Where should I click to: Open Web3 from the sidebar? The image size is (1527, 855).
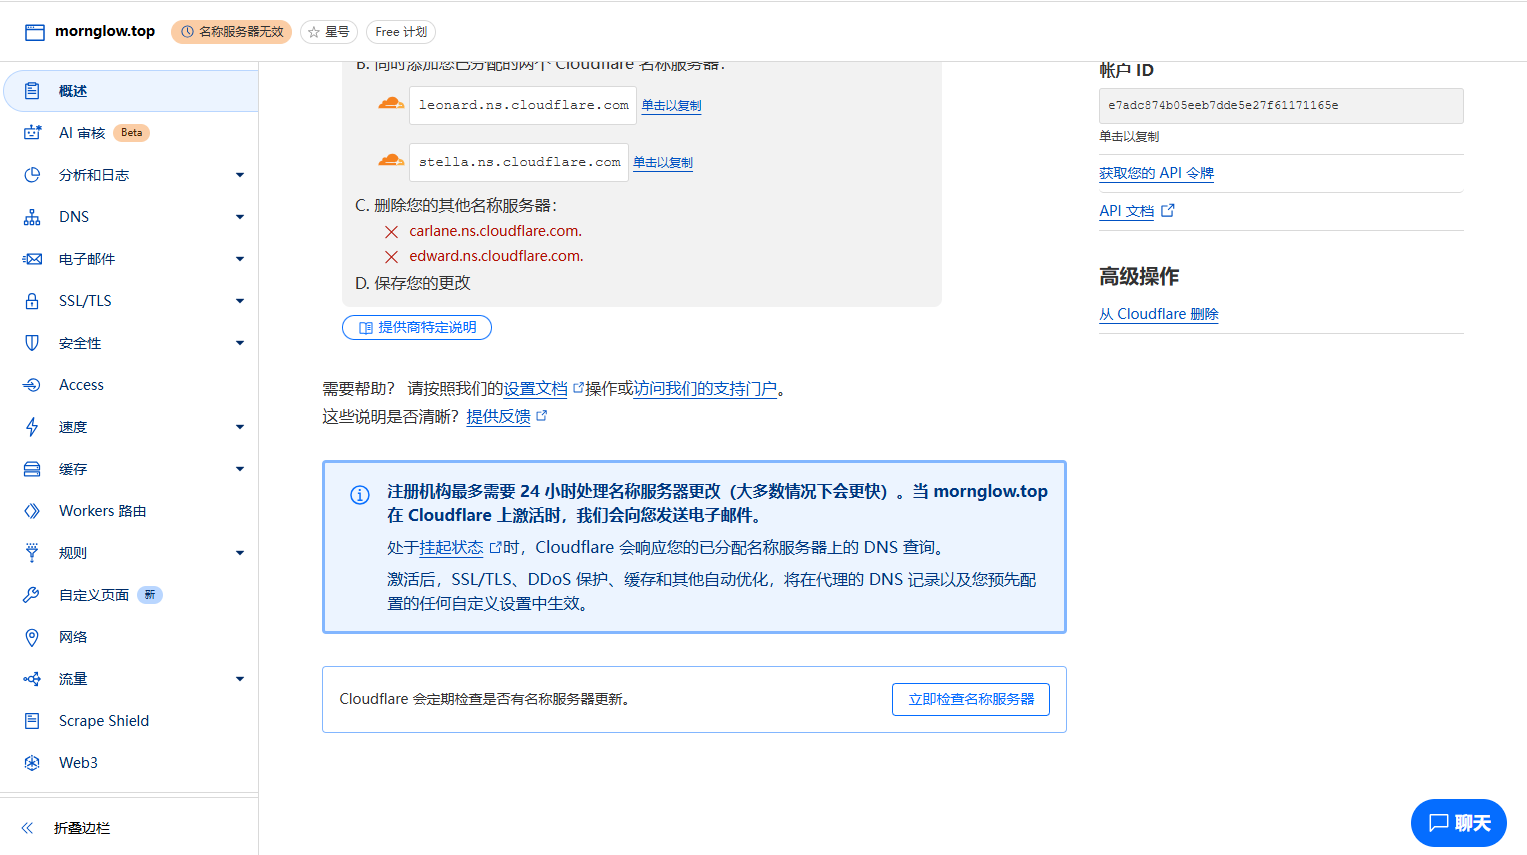coord(34,762)
